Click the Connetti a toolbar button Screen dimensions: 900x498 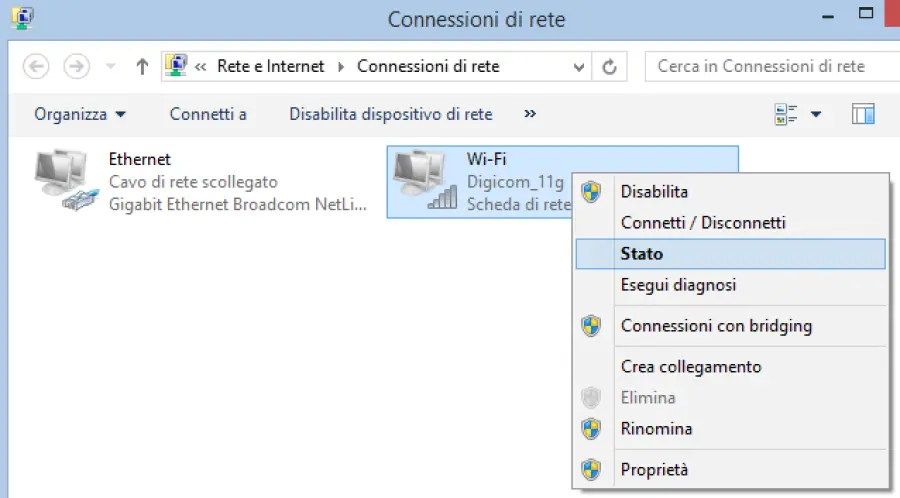(208, 114)
